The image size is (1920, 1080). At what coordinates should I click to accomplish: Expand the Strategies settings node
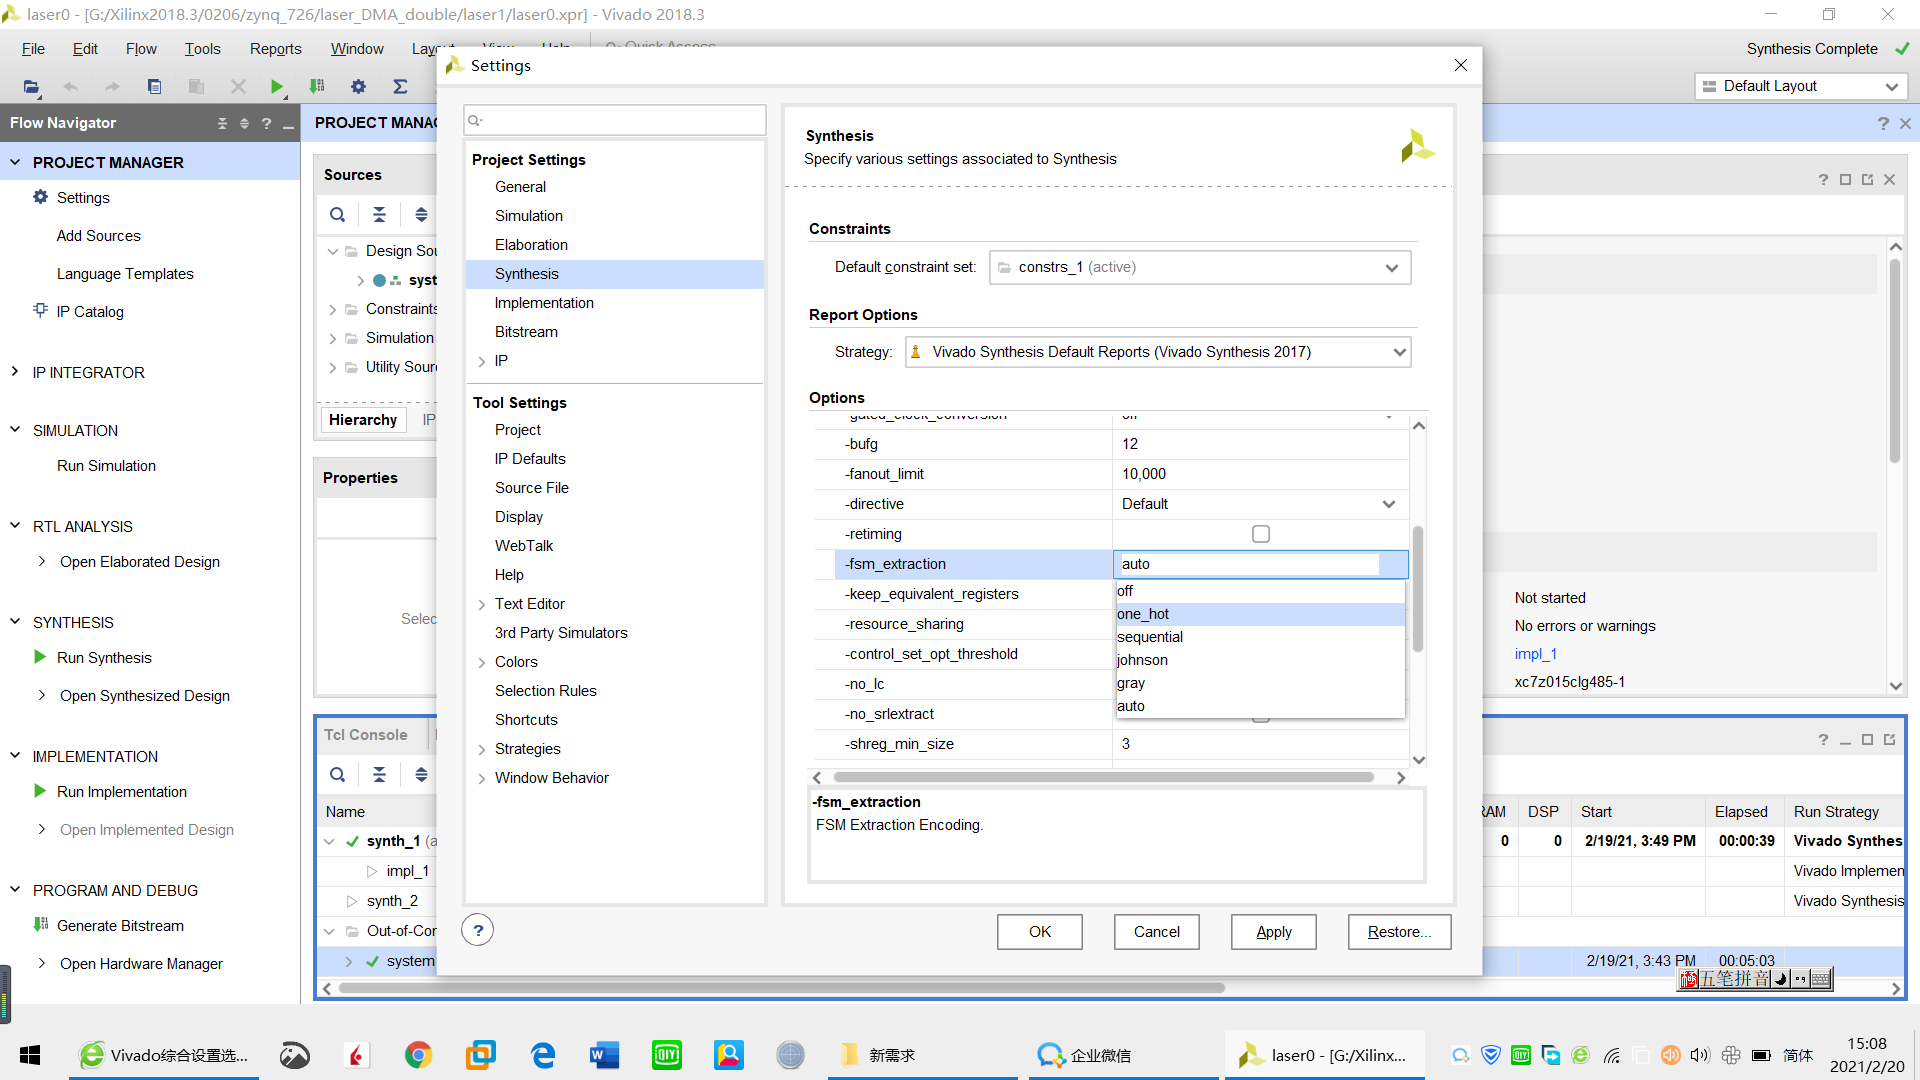(x=482, y=749)
